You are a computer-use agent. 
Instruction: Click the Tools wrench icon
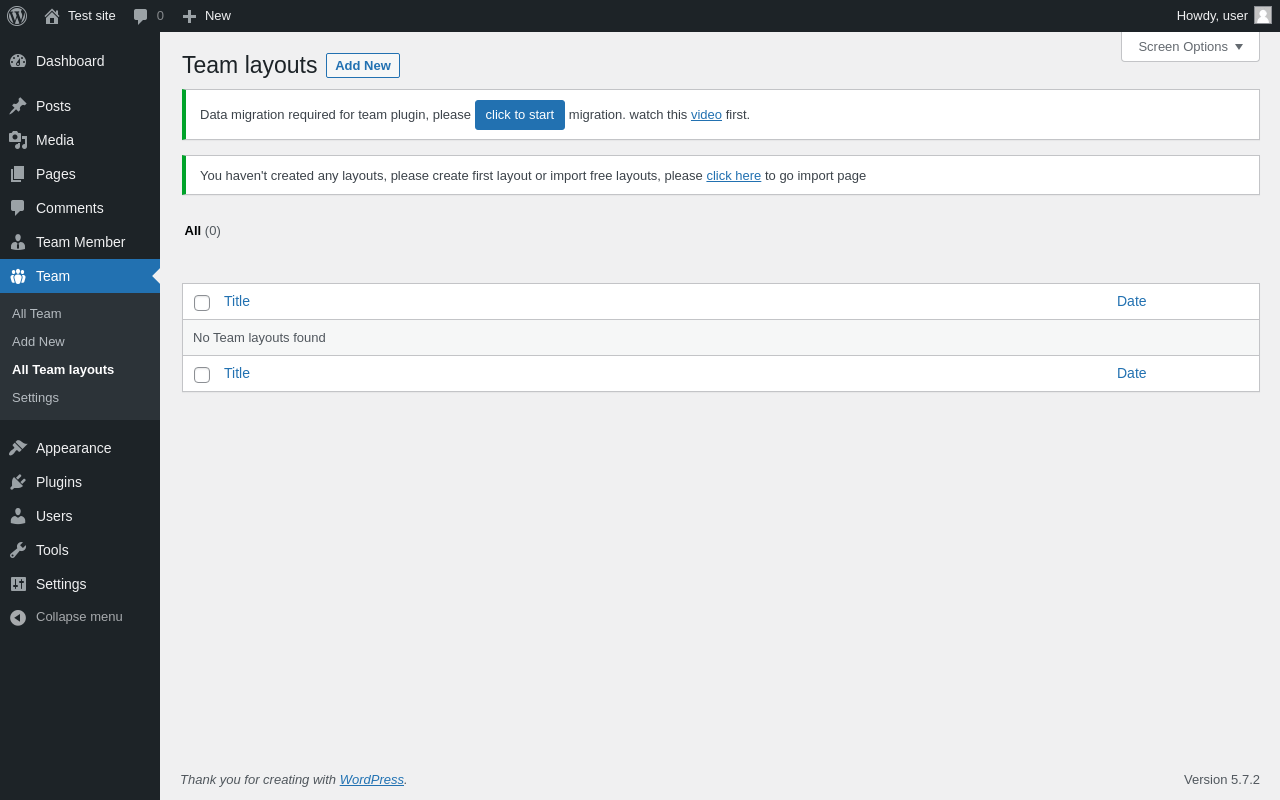[18, 550]
